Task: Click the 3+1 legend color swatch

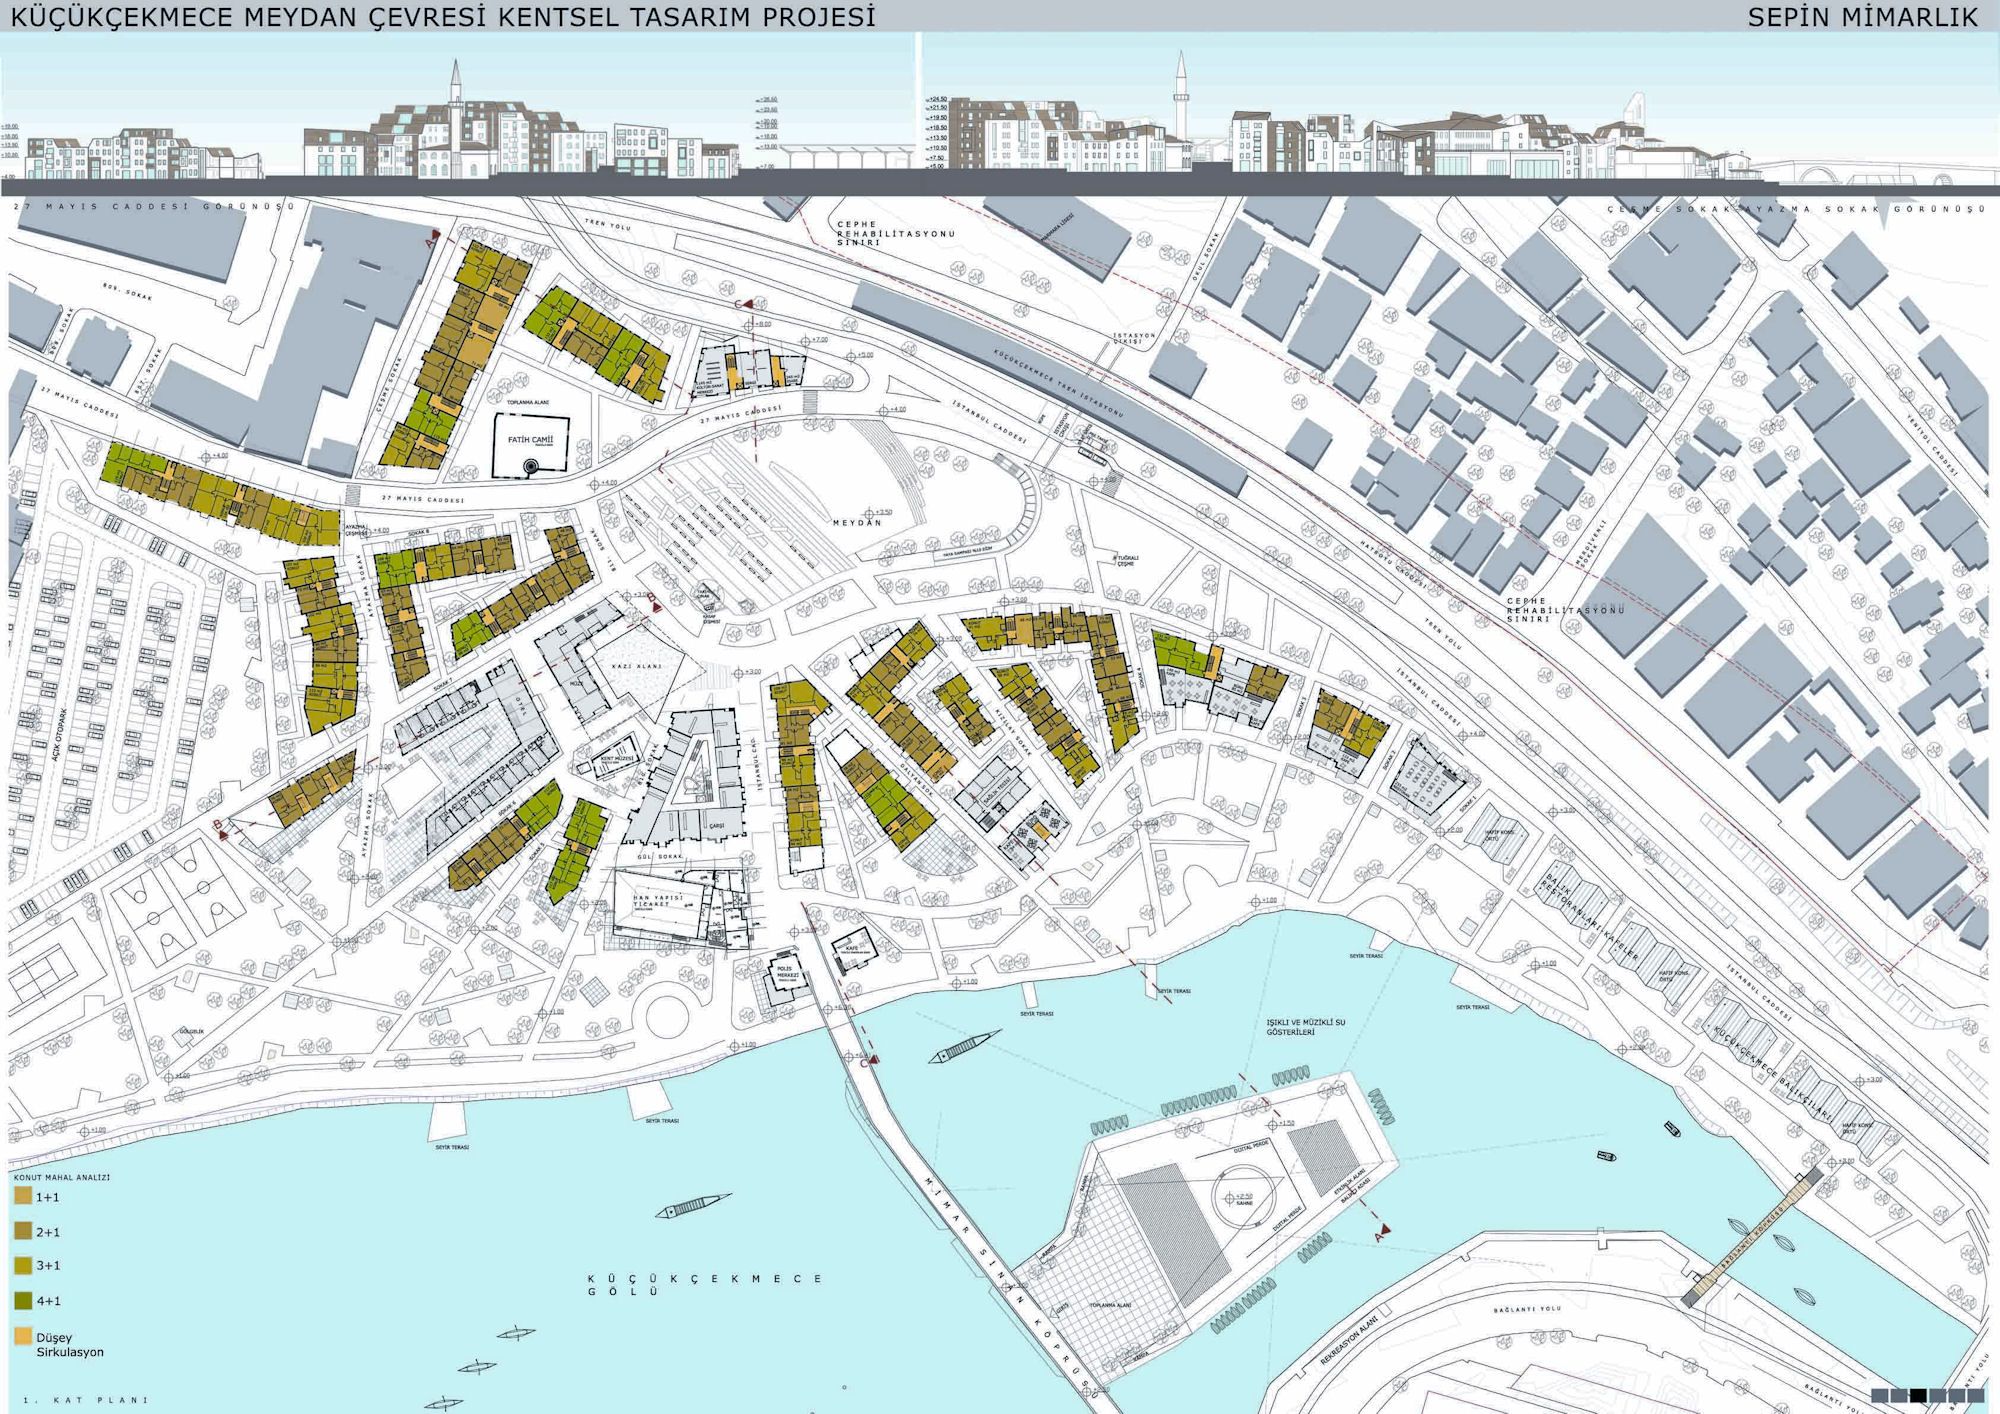Action: [x=23, y=1265]
